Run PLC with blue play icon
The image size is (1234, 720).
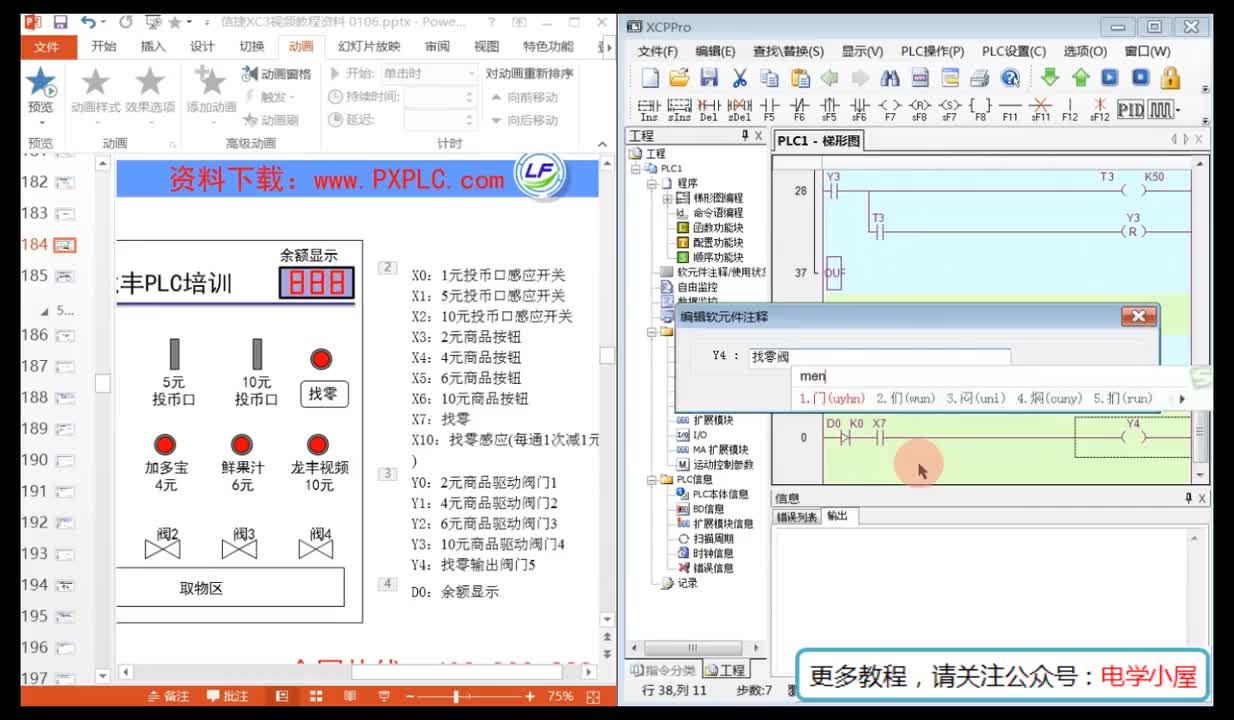(x=1110, y=77)
